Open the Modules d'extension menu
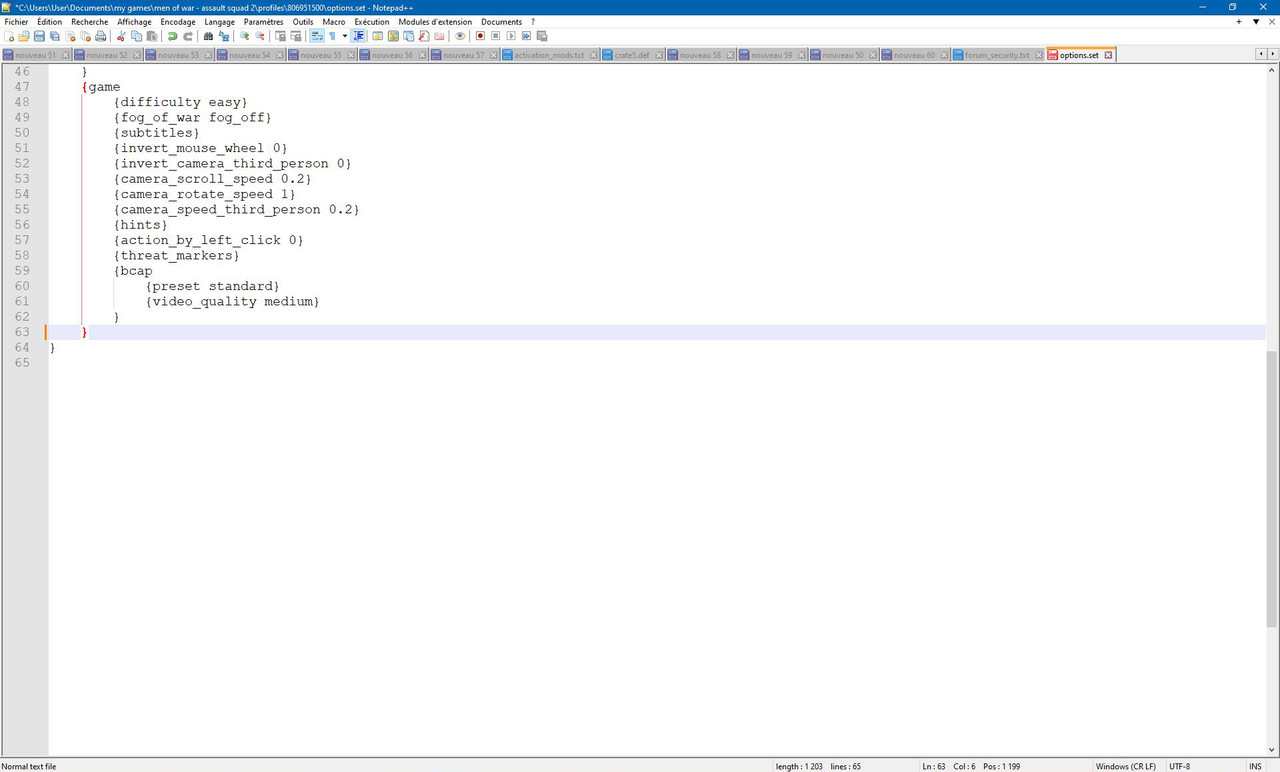Viewport: 1280px width, 772px height. pyautogui.click(x=435, y=21)
